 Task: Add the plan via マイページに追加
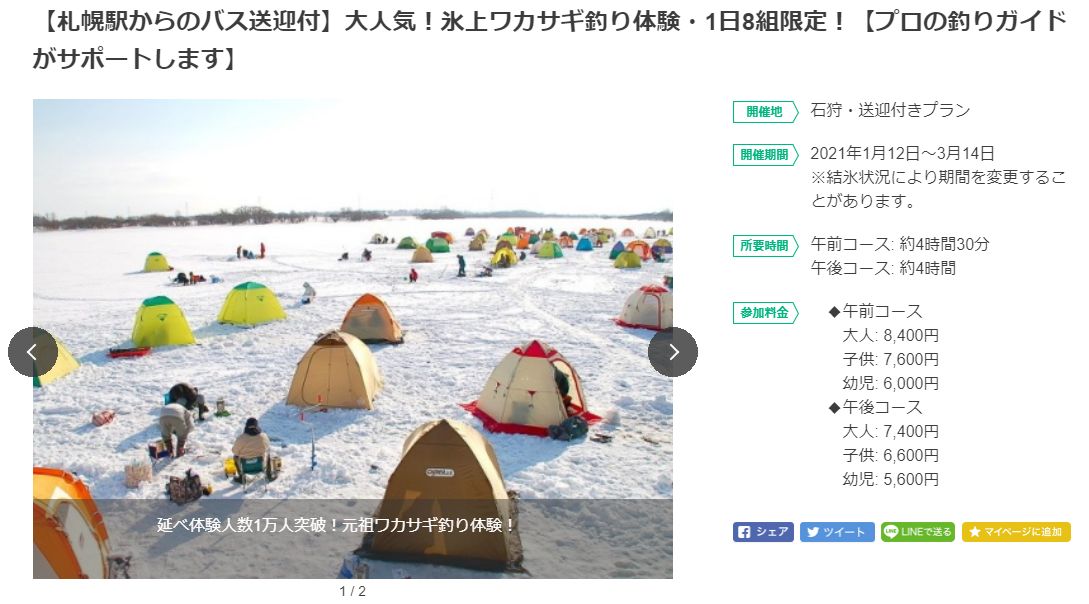1016,532
